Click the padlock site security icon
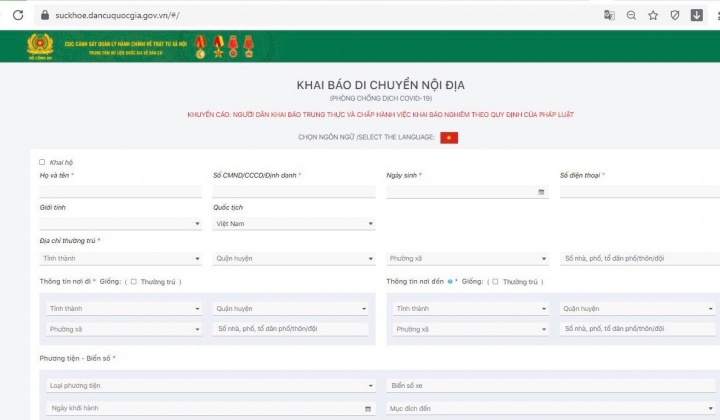 pos(45,15)
